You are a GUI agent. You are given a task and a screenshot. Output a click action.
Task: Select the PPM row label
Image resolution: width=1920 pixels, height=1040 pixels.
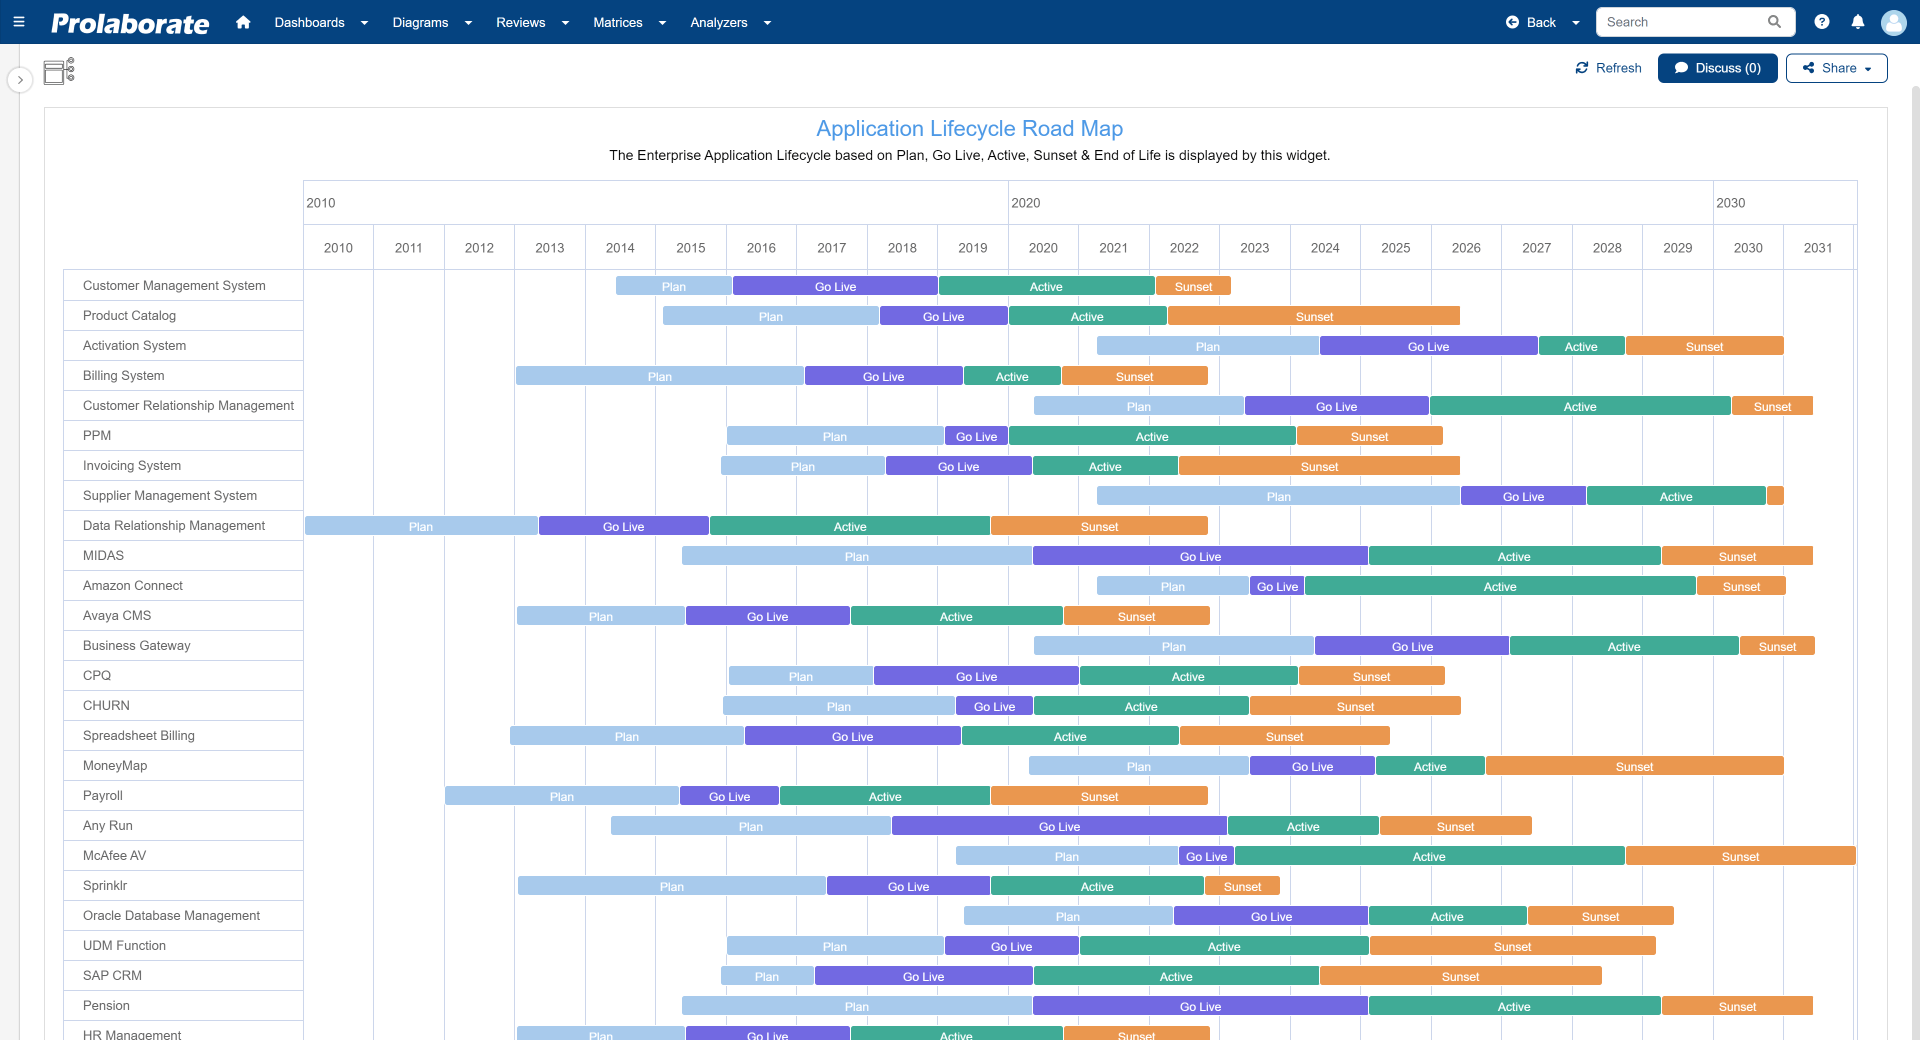pos(97,435)
